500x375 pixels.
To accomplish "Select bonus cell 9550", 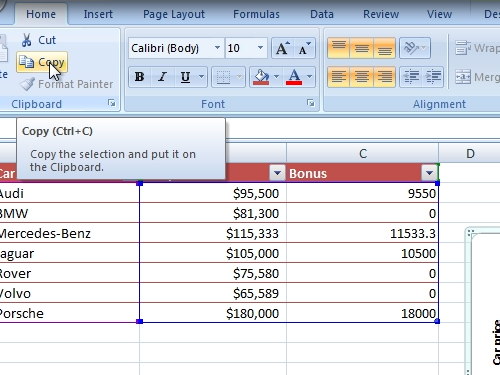I will click(362, 193).
